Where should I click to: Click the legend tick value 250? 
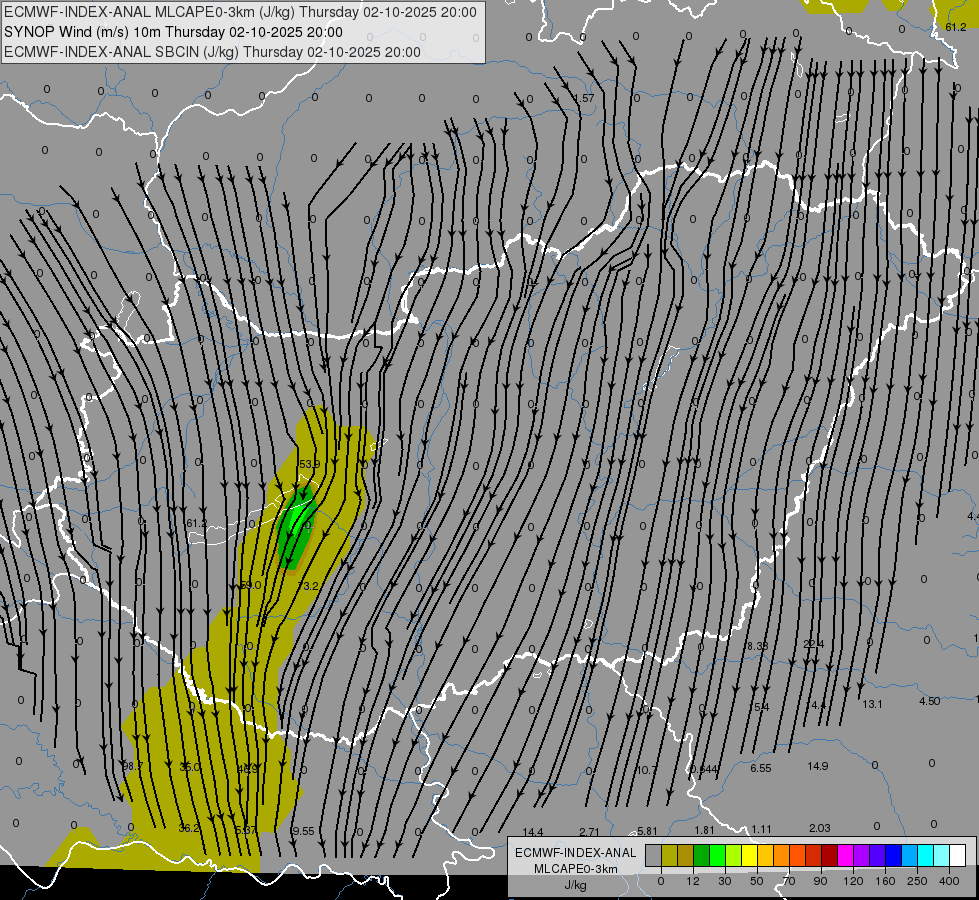pos(917,881)
